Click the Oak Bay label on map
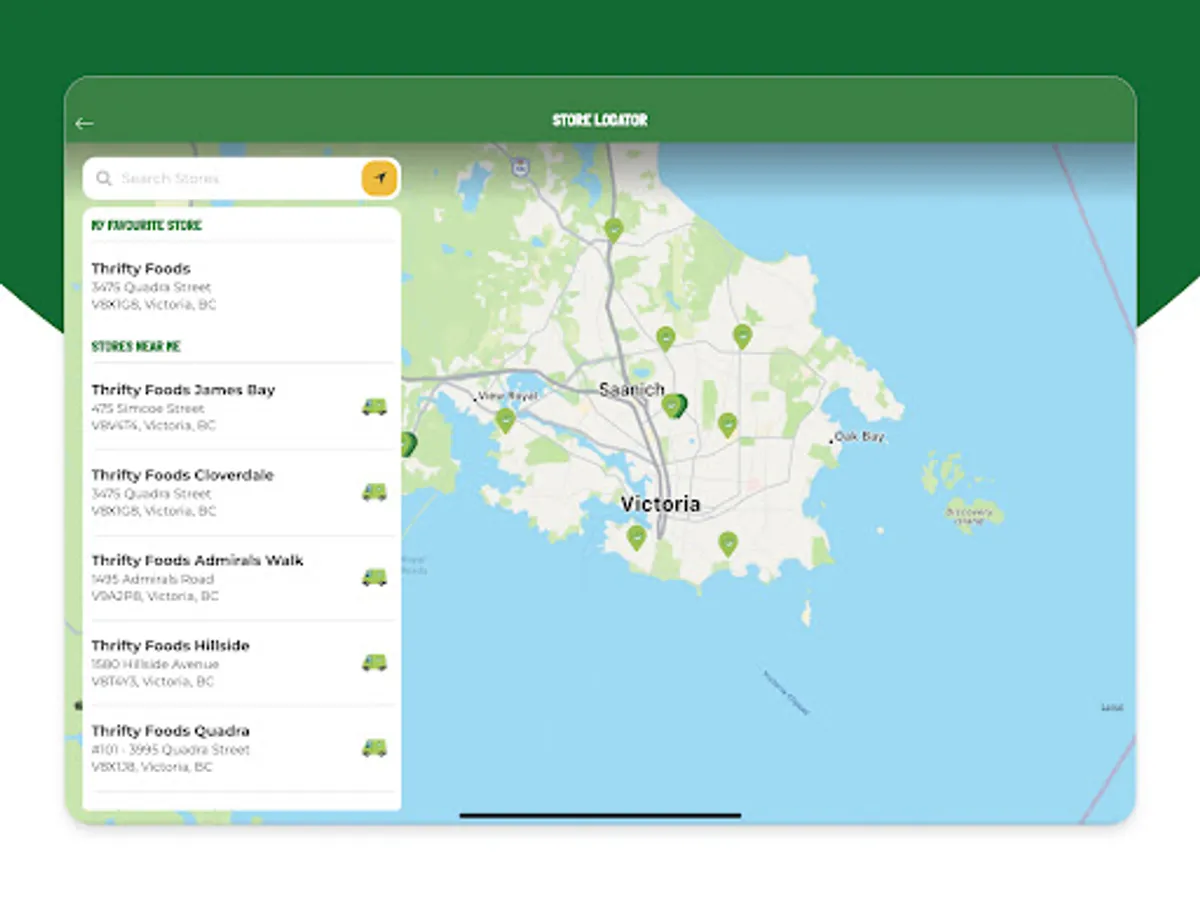The width and height of the screenshot is (1200, 900). [x=860, y=437]
